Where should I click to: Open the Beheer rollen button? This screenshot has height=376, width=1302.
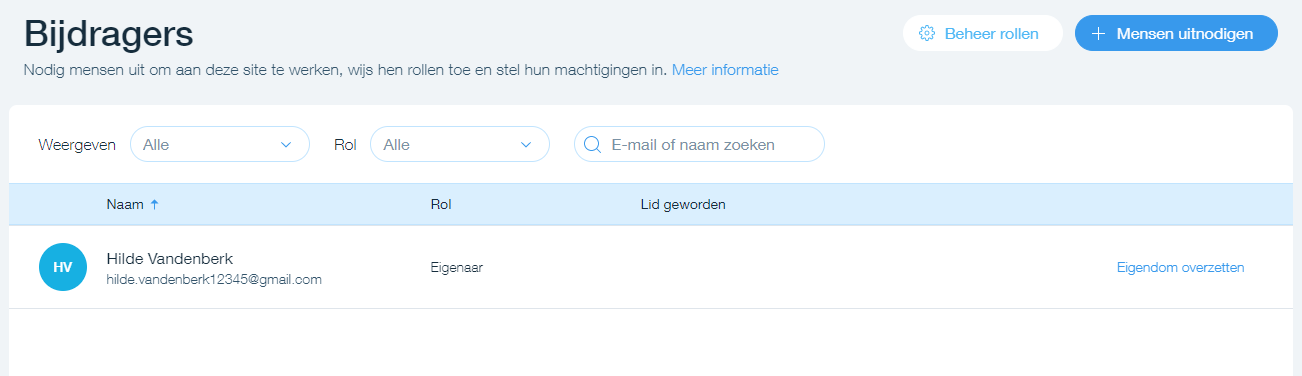coord(982,33)
